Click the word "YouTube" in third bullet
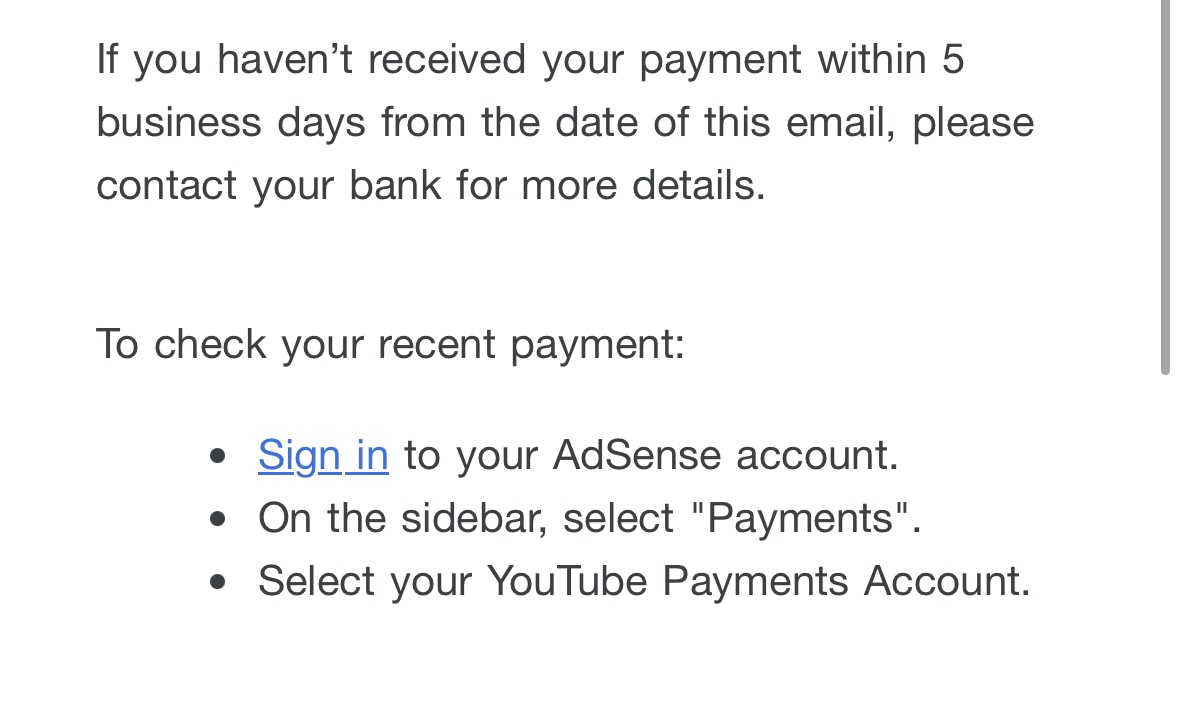Image resolution: width=1179 pixels, height=723 pixels. pos(567,582)
